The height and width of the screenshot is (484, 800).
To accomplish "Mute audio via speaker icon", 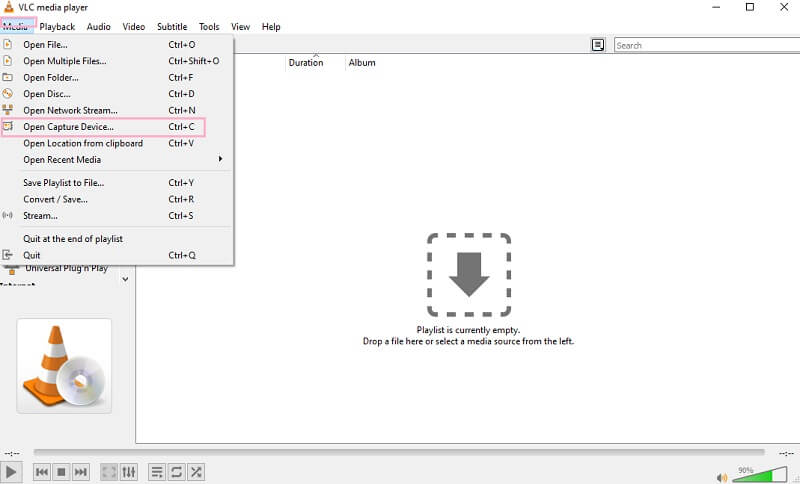I will (722, 477).
